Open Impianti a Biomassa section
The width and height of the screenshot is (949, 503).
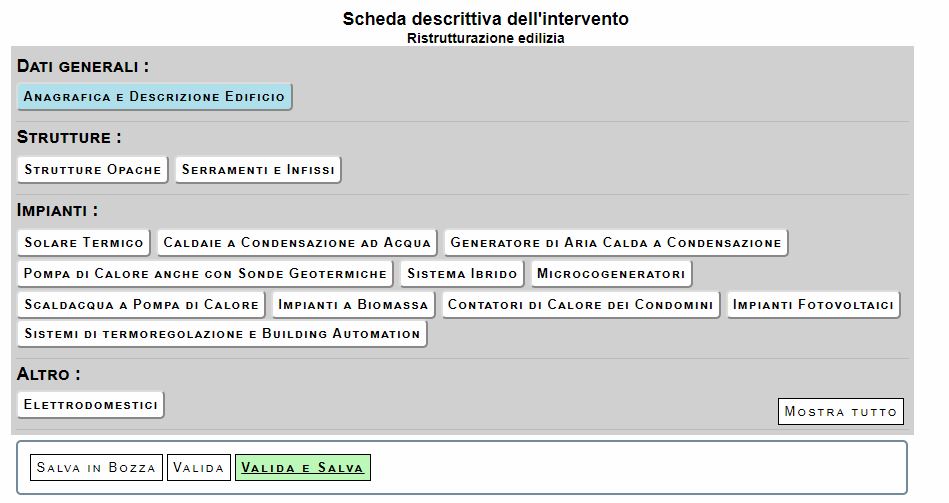coord(353,304)
